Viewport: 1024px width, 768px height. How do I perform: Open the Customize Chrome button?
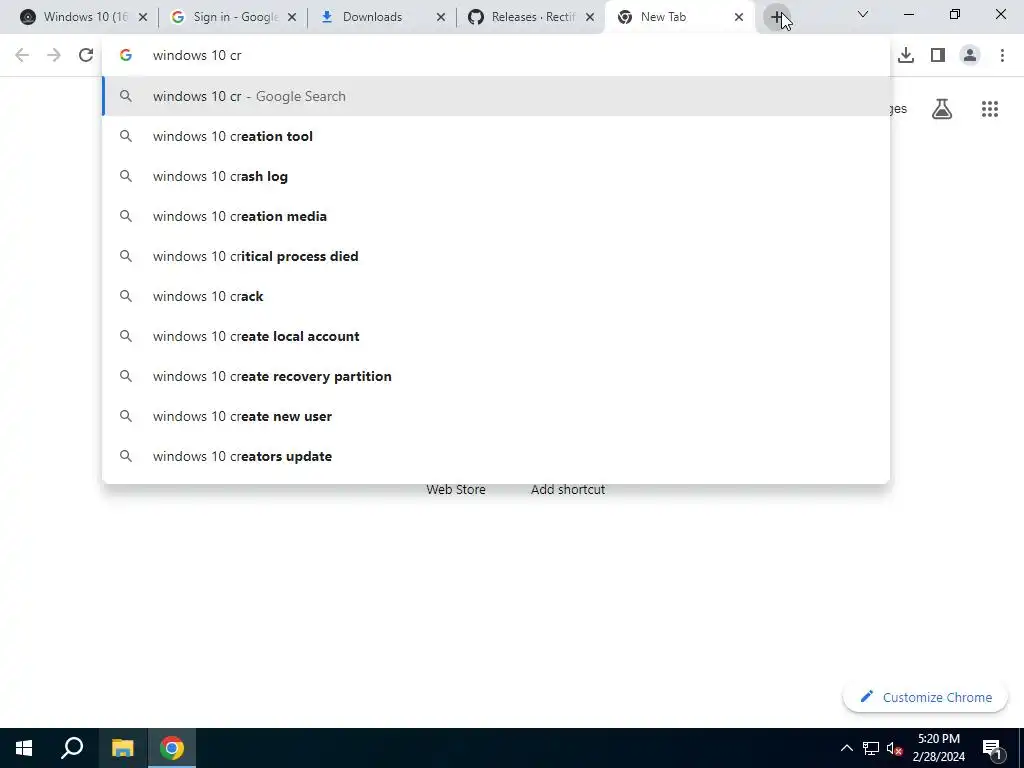(925, 697)
